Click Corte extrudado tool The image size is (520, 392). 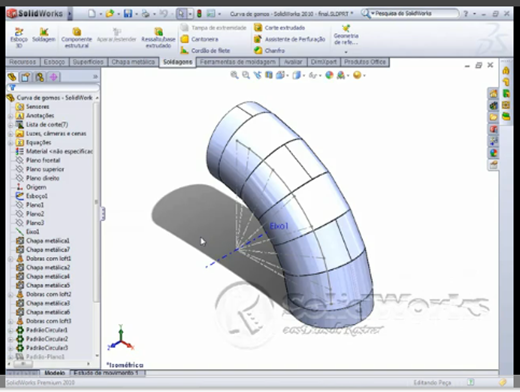click(279, 28)
